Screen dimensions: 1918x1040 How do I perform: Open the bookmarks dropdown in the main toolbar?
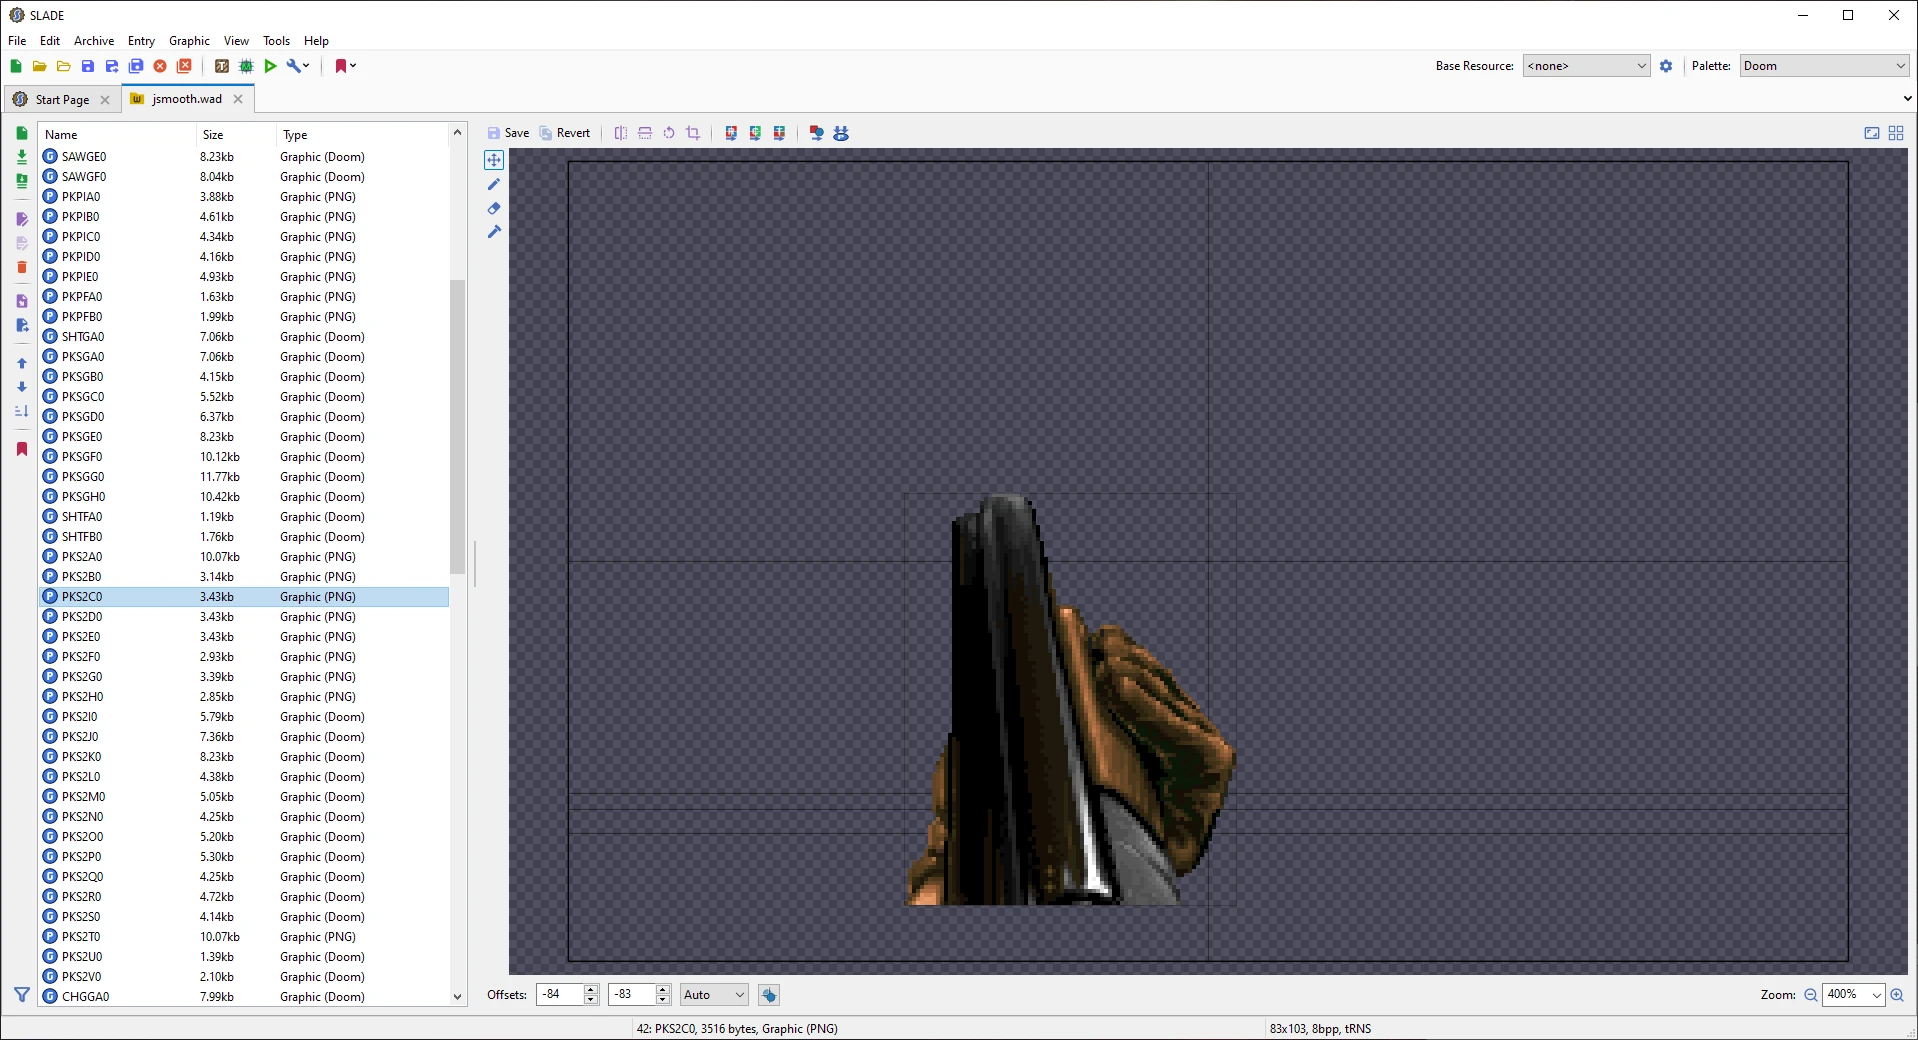tap(345, 66)
